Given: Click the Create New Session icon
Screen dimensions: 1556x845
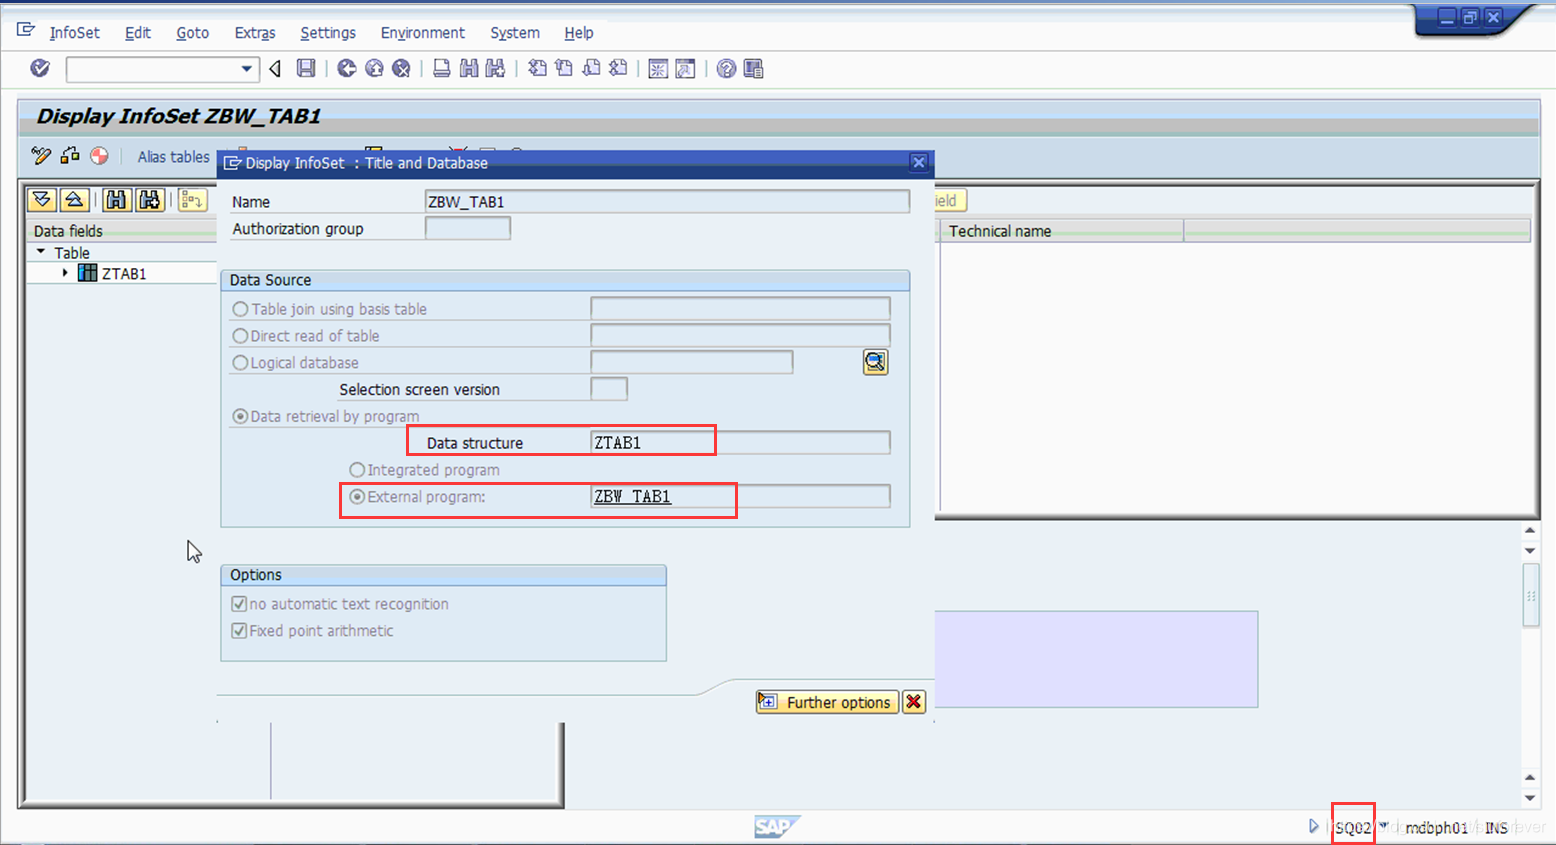Looking at the screenshot, I should point(658,68).
